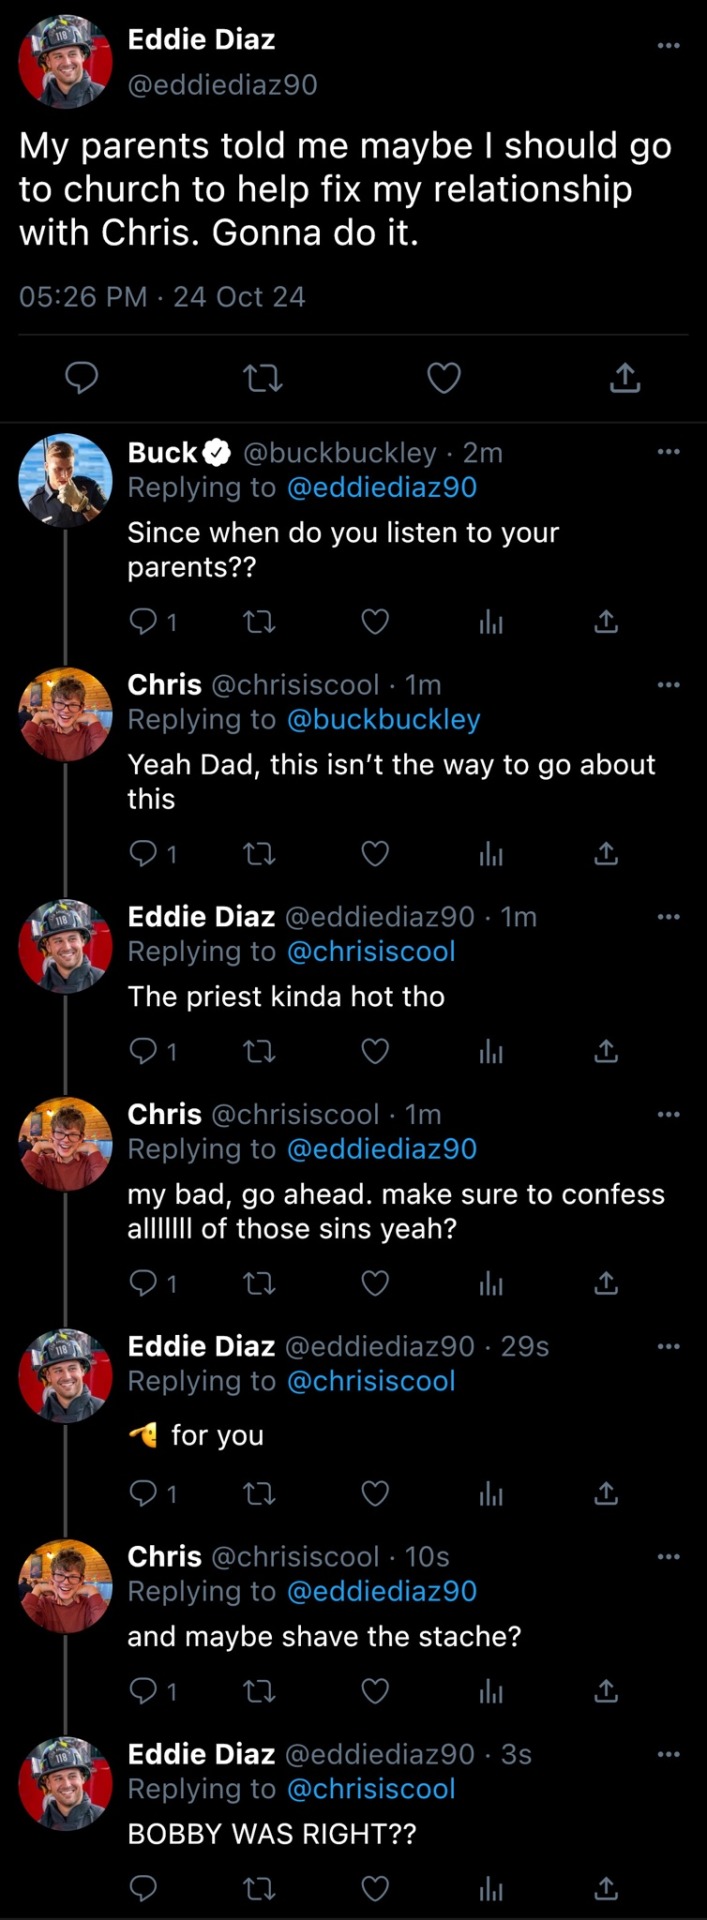View analytics on 'for you' reply
Image resolution: width=707 pixels, height=1920 pixels.
491,1493
